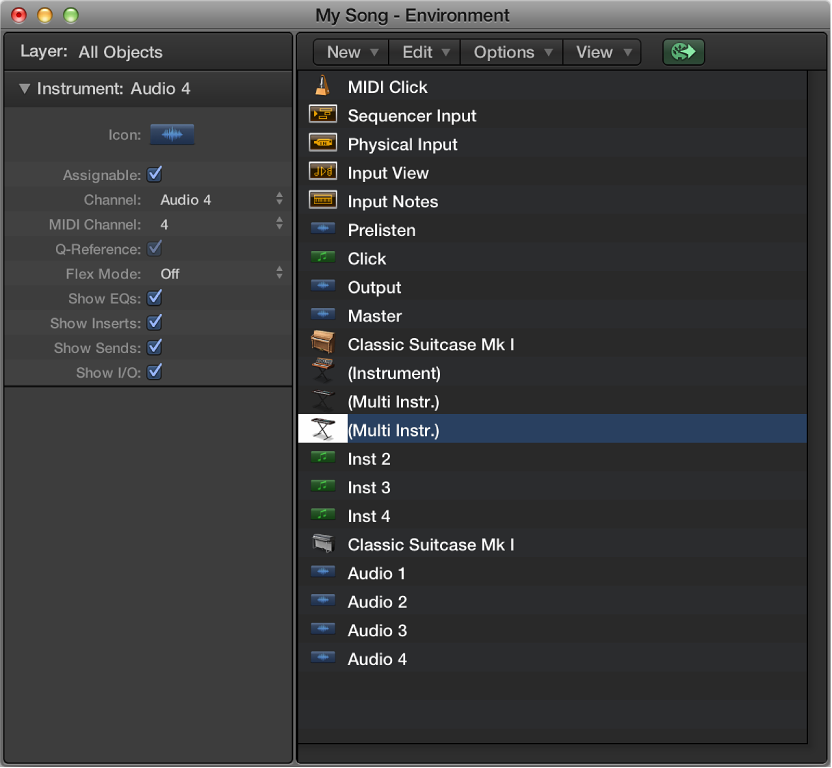Open the Options menu
The height and width of the screenshot is (768, 832).
pyautogui.click(x=510, y=51)
